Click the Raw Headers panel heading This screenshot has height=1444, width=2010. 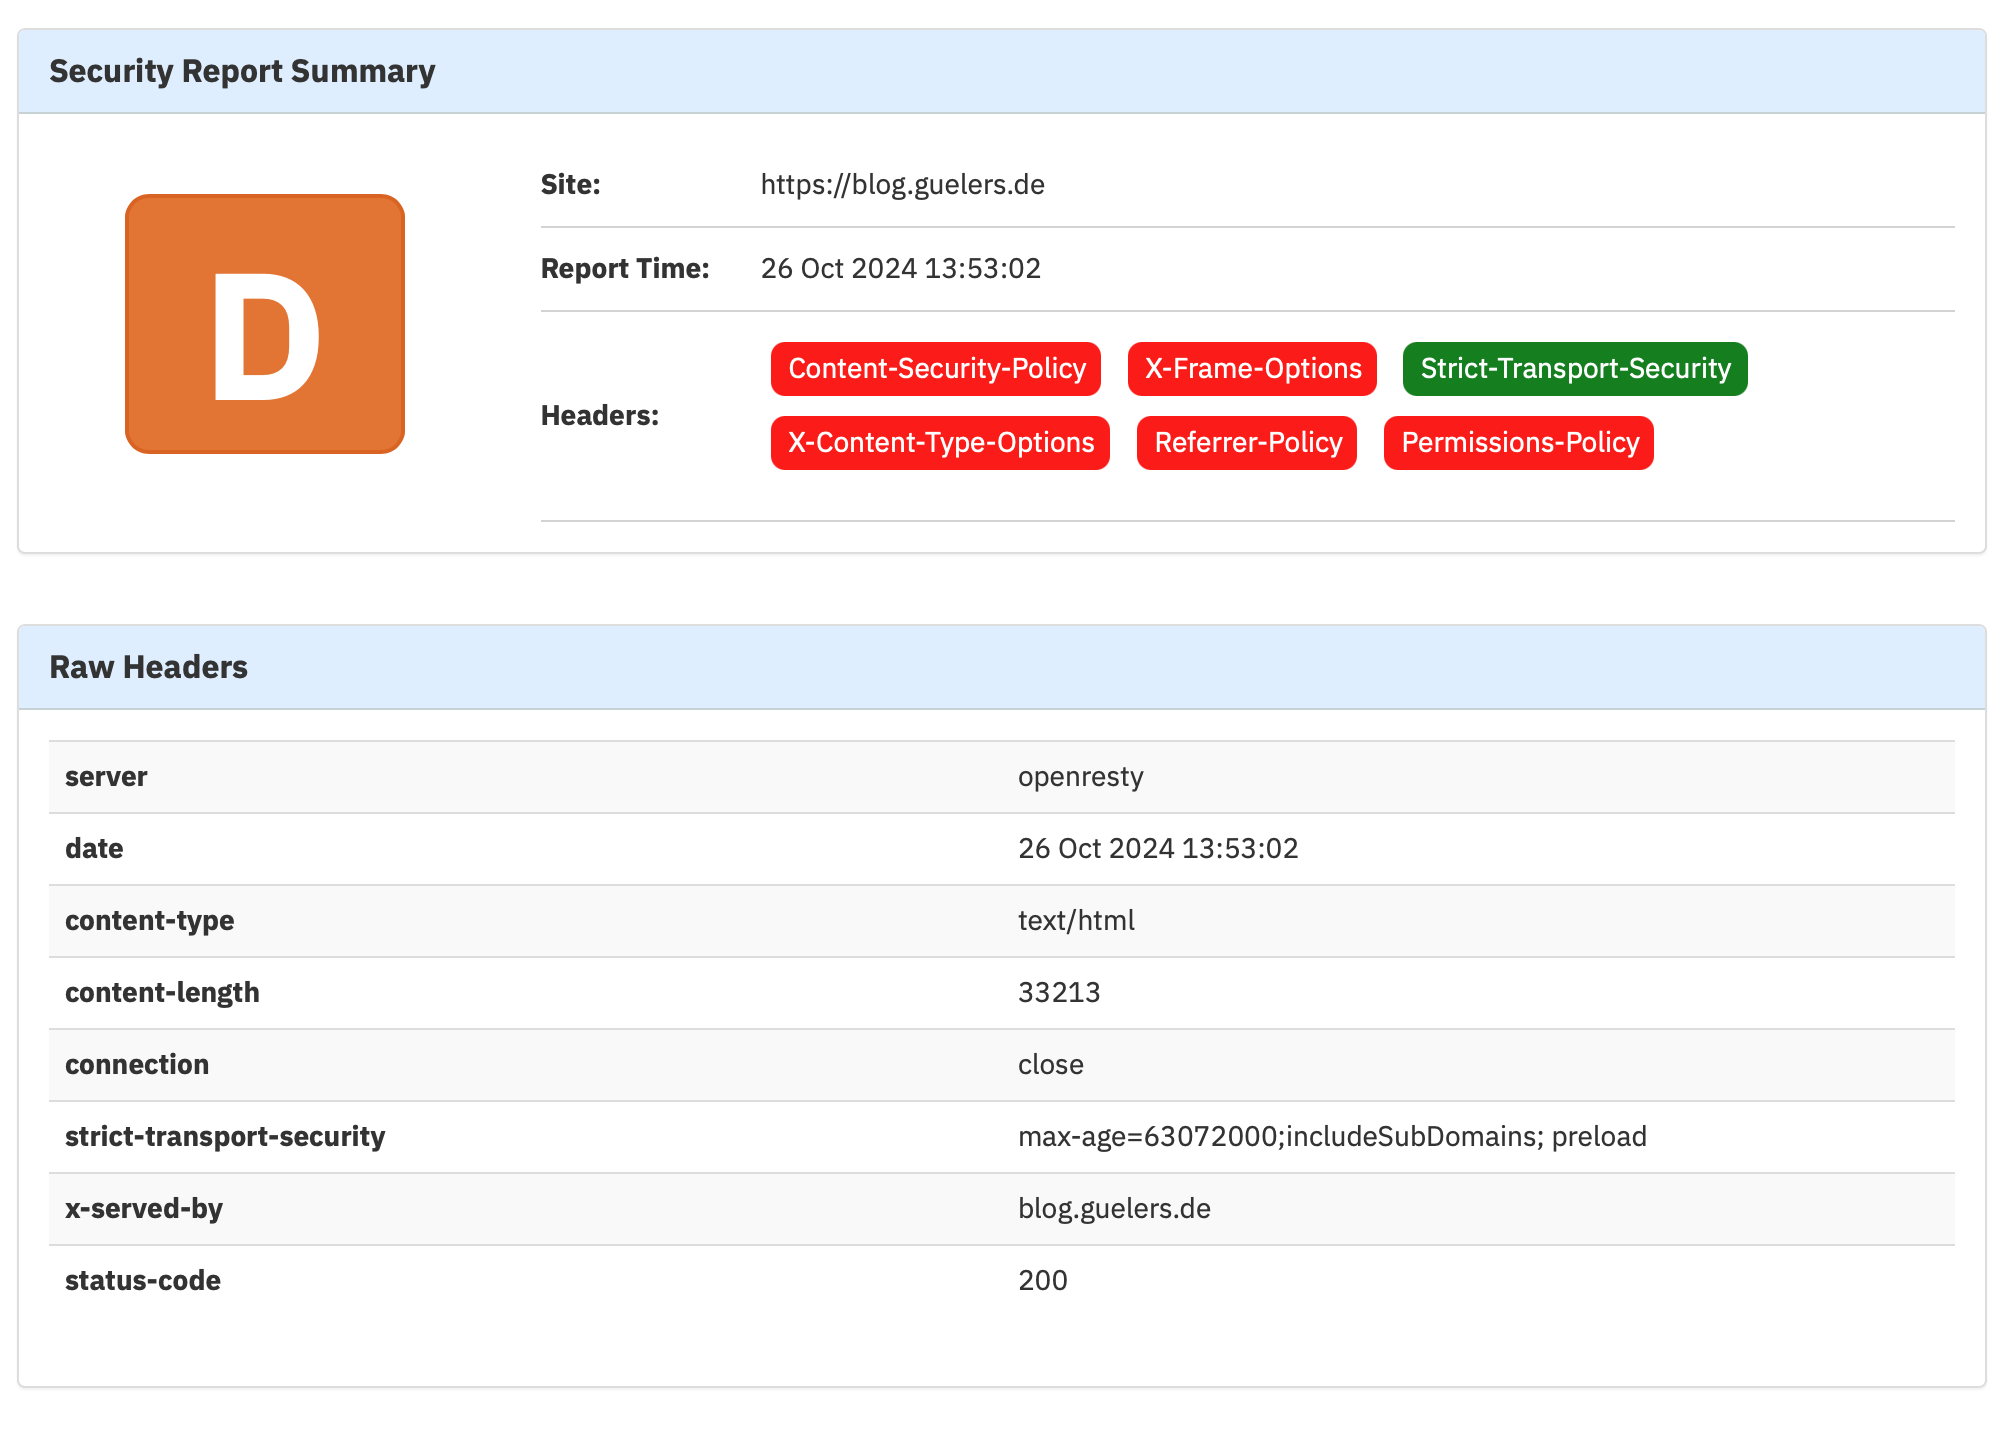click(149, 667)
